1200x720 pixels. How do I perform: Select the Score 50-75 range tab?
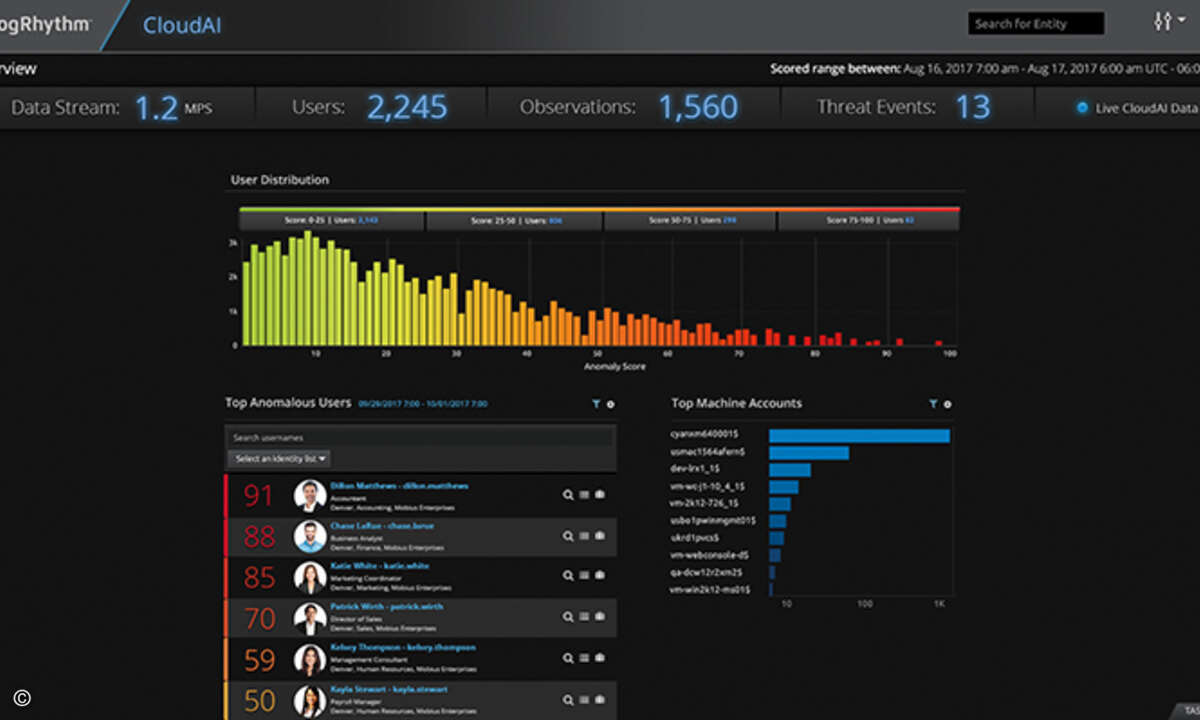tap(691, 220)
